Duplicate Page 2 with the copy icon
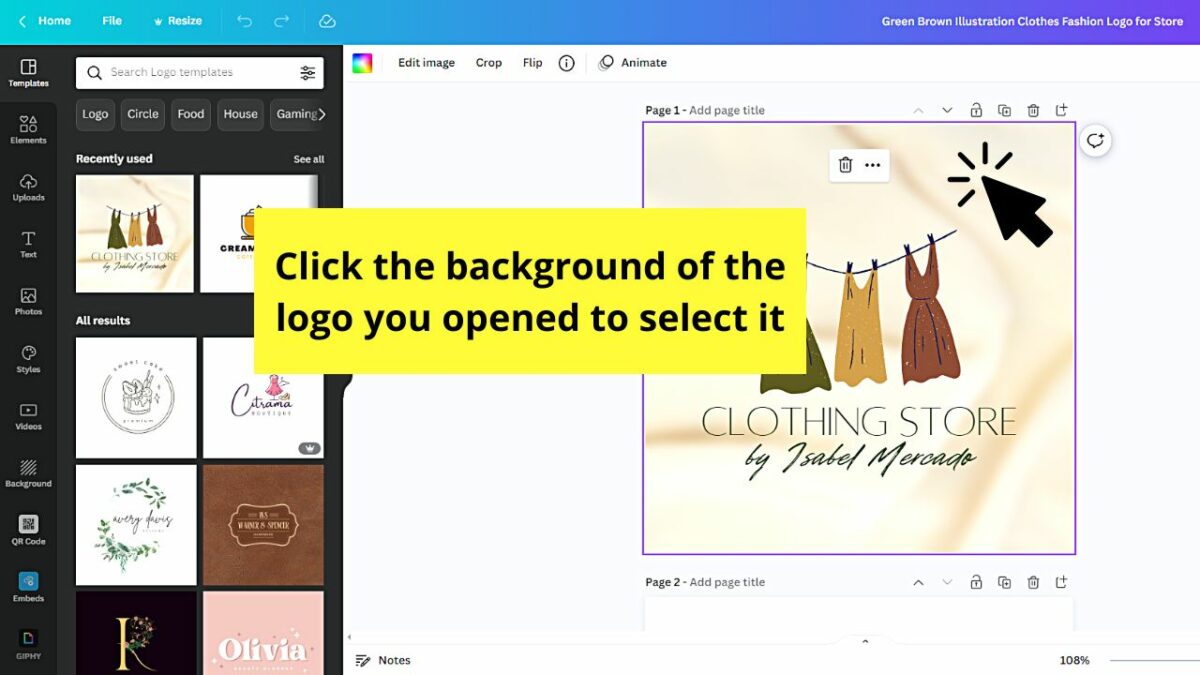This screenshot has height=675, width=1200. pyautogui.click(x=1005, y=581)
